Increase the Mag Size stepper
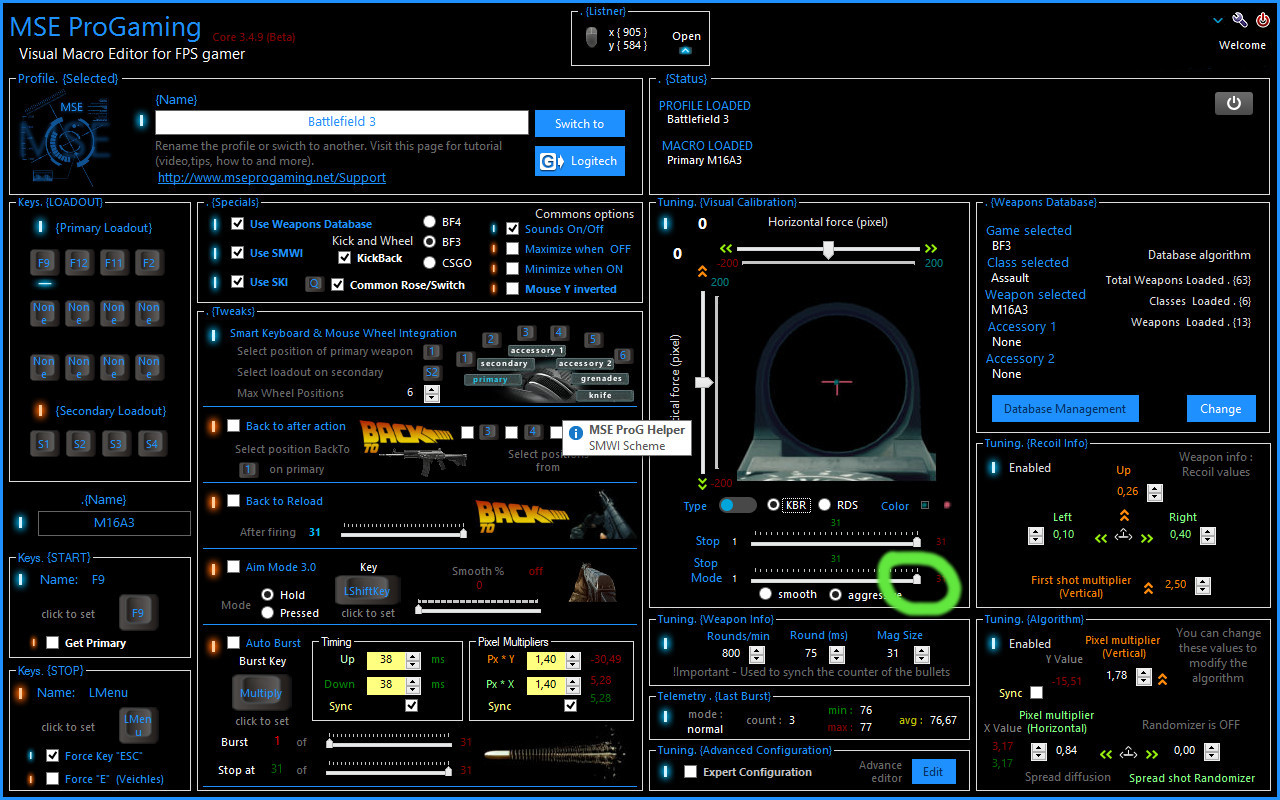 pyautogui.click(x=921, y=649)
